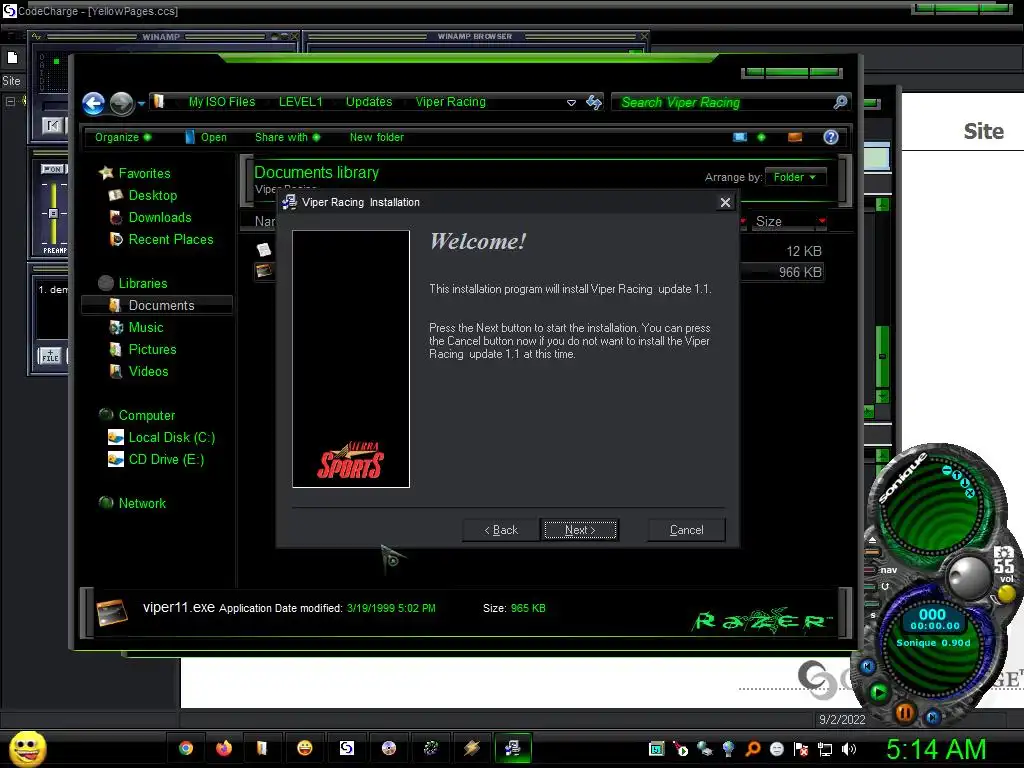This screenshot has width=1024, height=768.
Task: Select the viper11 application file icon
Action: click(264, 270)
